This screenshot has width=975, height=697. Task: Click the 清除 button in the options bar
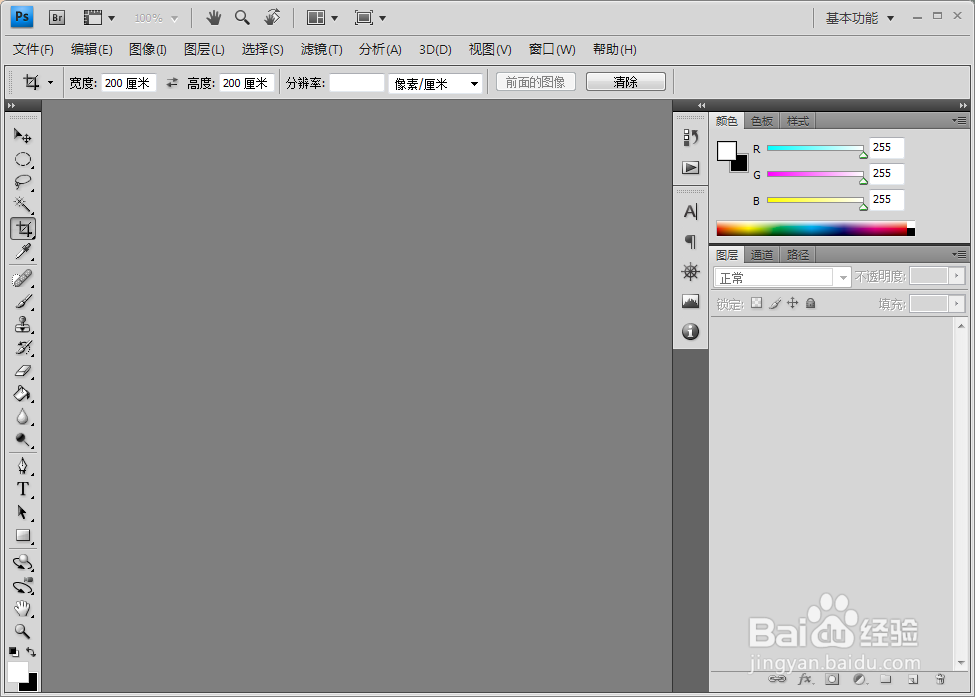point(625,82)
